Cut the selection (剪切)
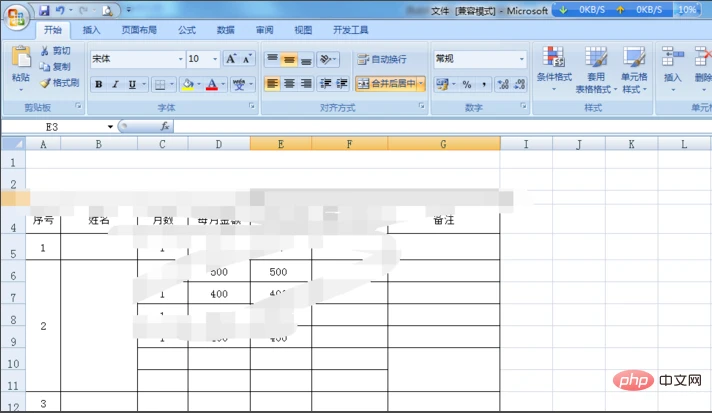 pyautogui.click(x=55, y=51)
